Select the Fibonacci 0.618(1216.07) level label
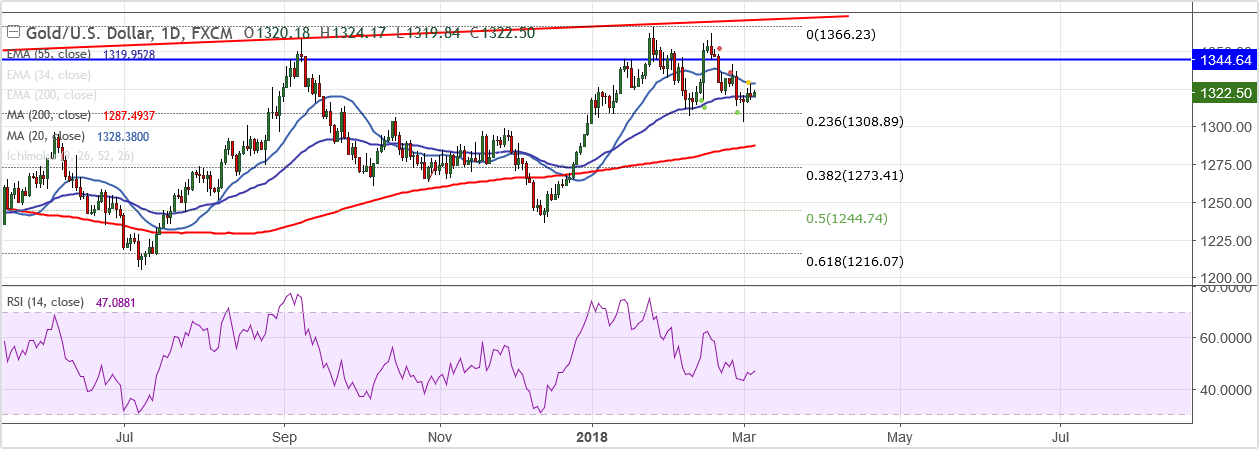The image size is (1259, 449). [x=855, y=261]
